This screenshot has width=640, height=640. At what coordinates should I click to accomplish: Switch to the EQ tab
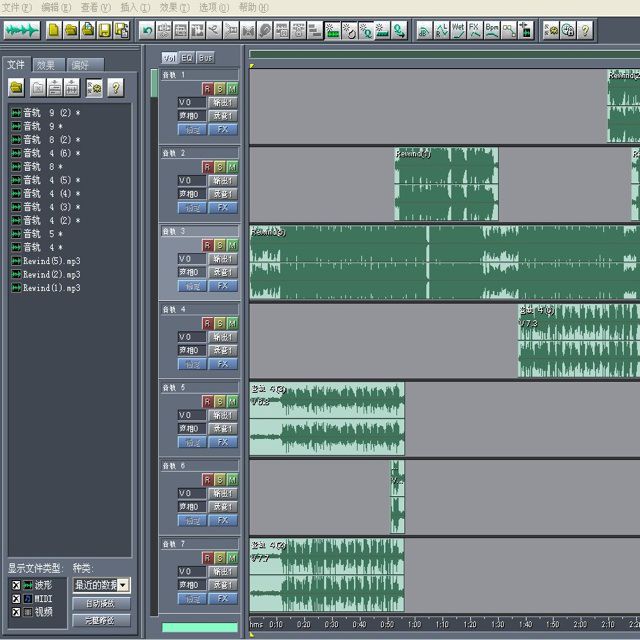click(187, 58)
